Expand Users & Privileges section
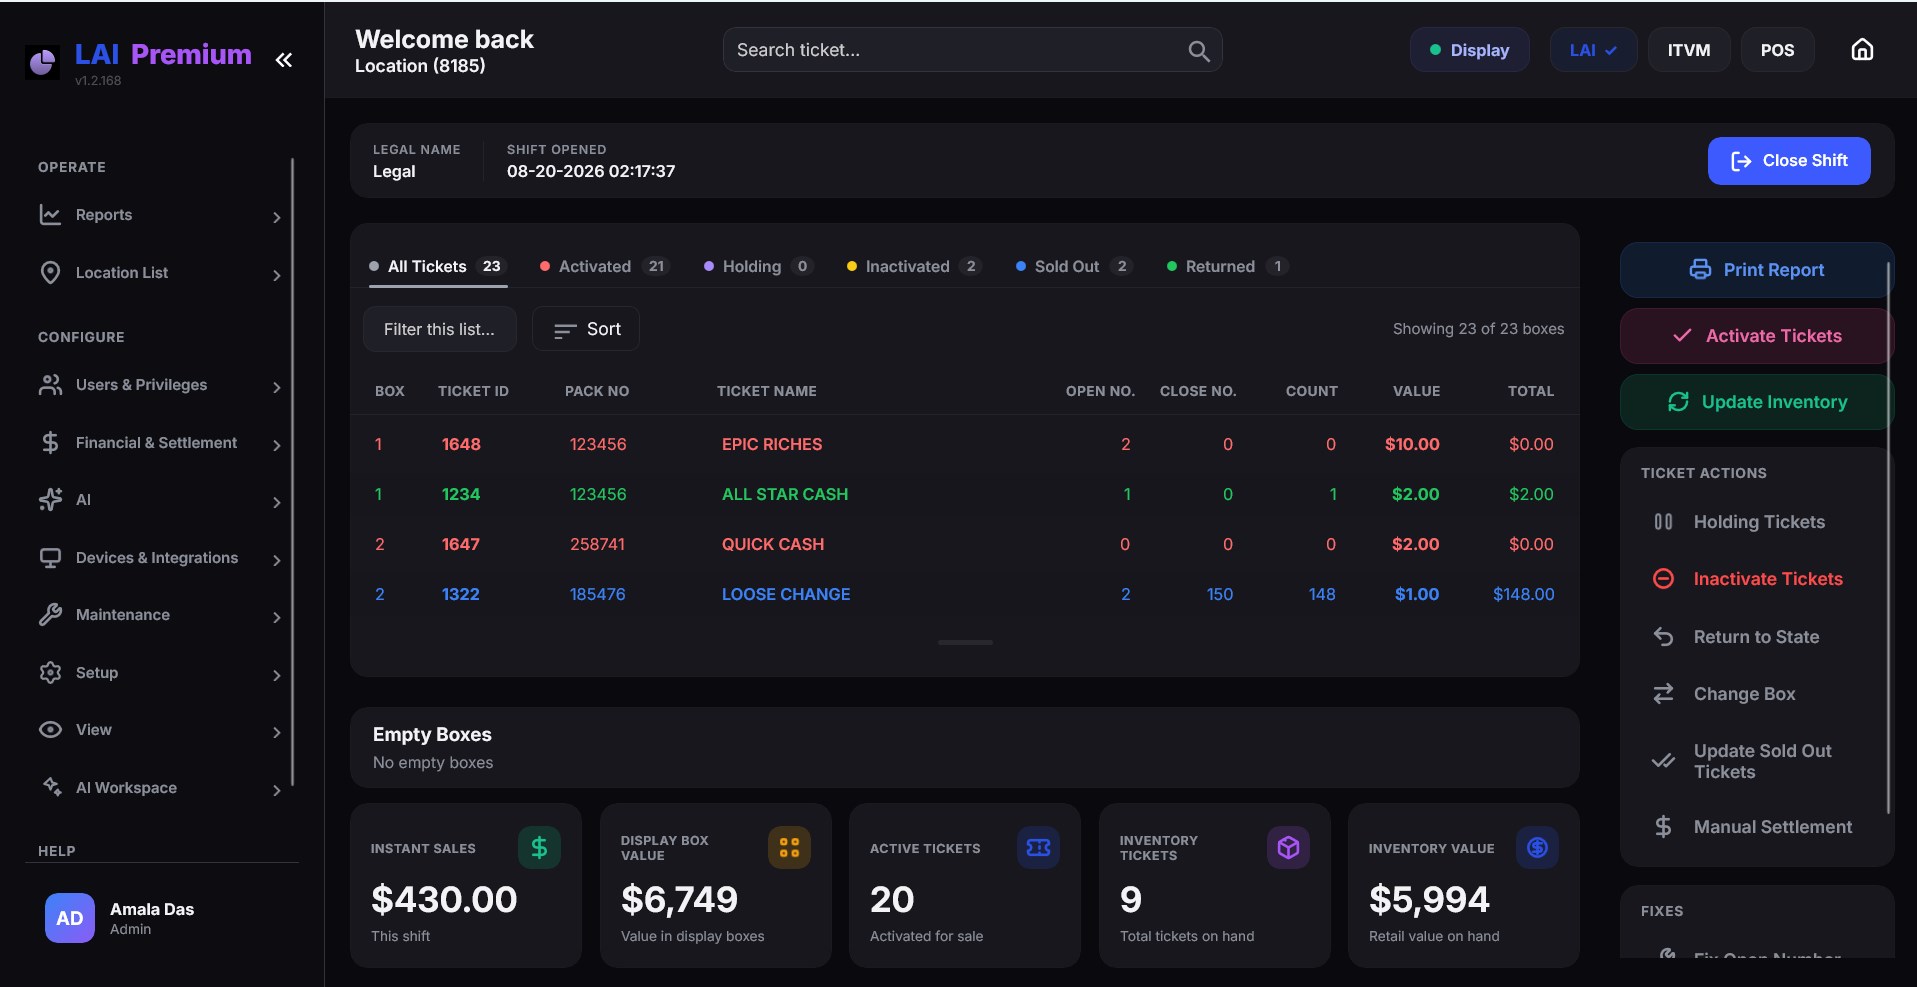 click(160, 385)
